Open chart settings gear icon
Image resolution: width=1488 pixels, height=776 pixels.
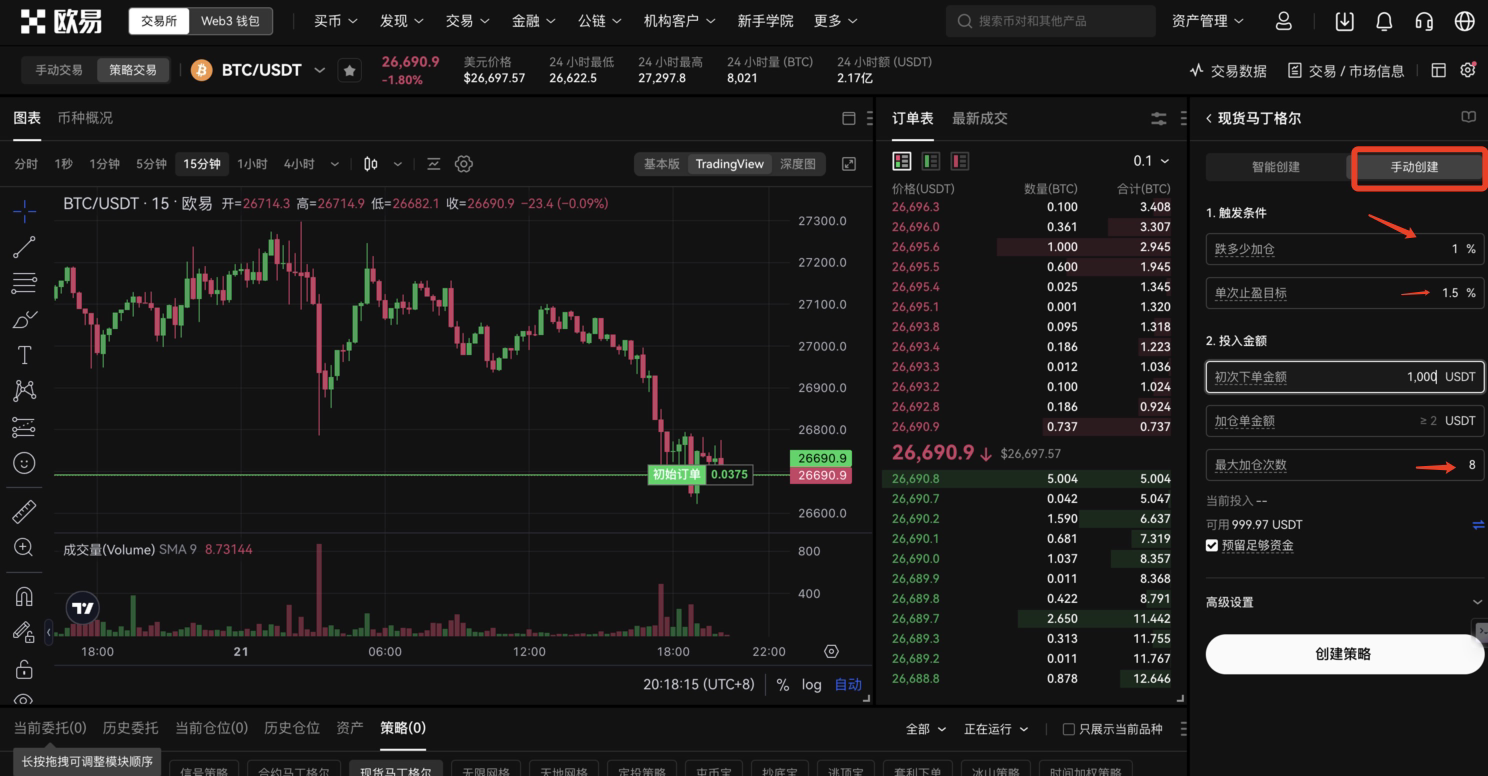[464, 164]
